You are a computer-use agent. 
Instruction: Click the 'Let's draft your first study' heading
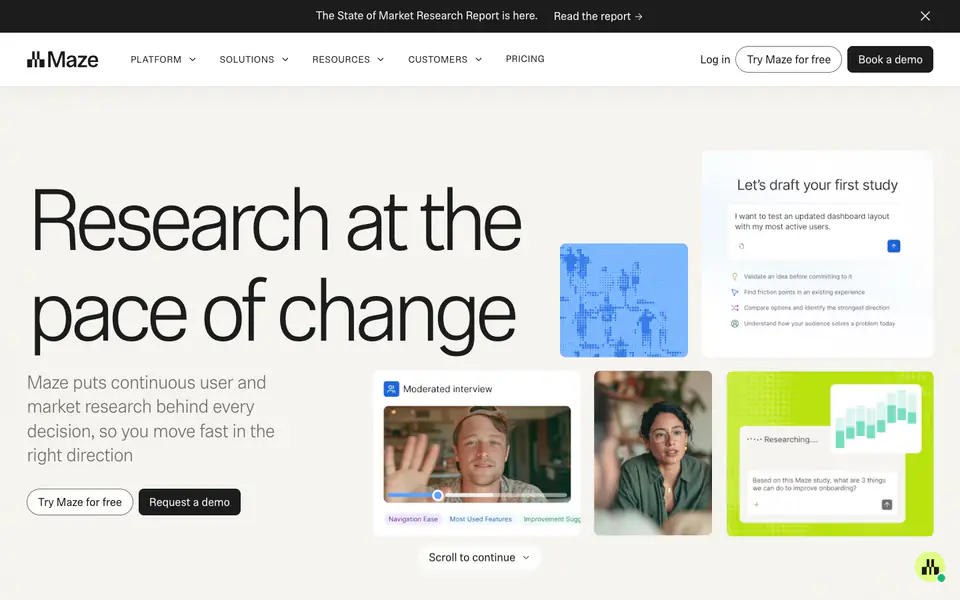[x=817, y=185]
